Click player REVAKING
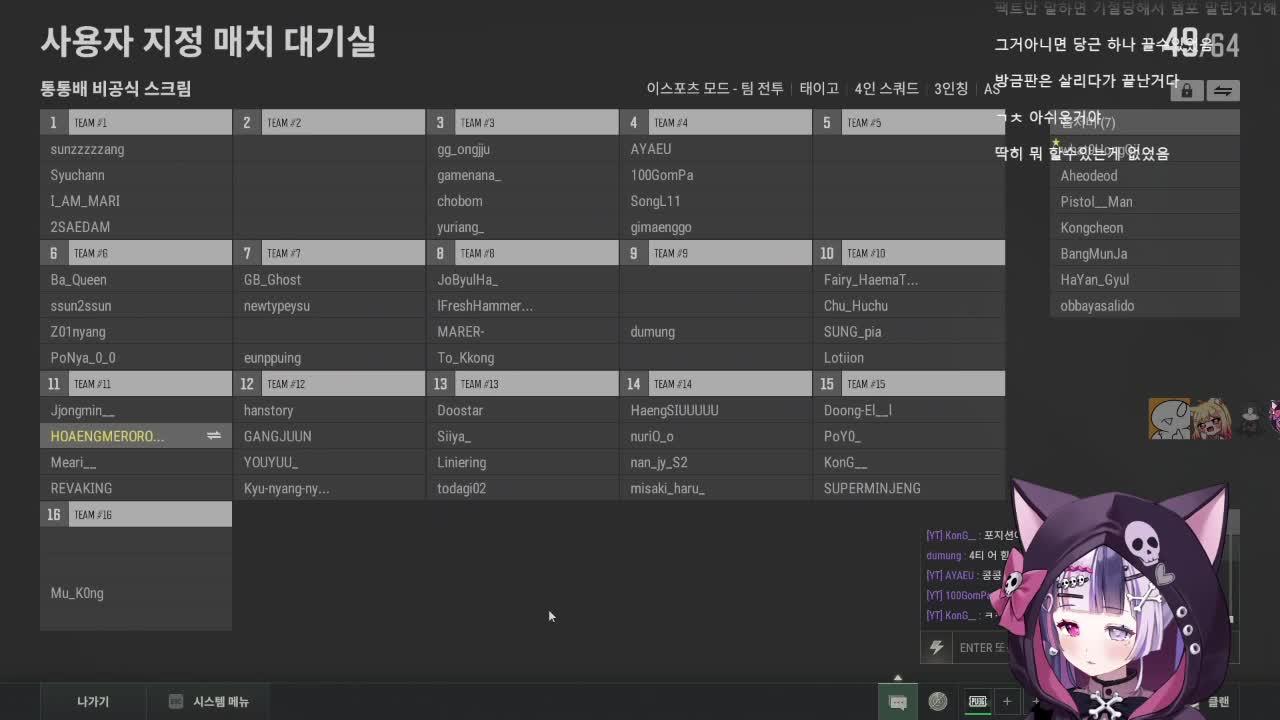 tap(81, 488)
